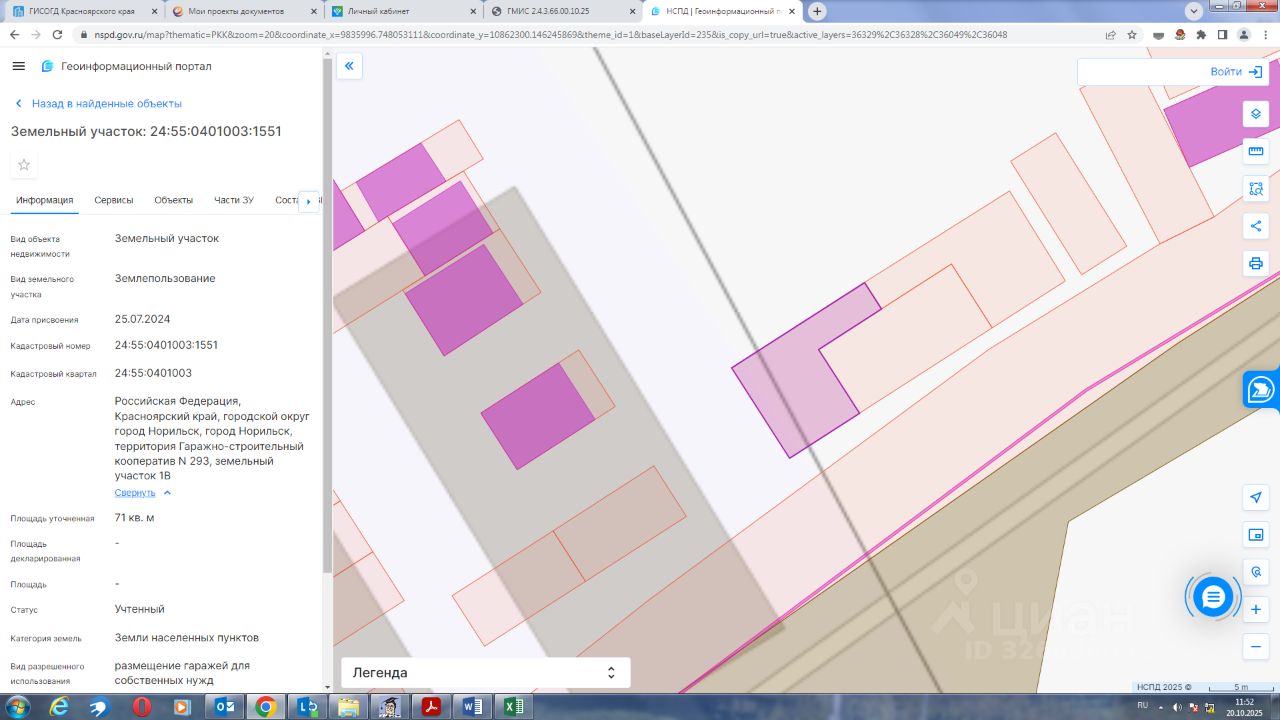This screenshot has height=720, width=1280.
Task: Open Microsoft Word from the taskbar
Action: coord(471,707)
